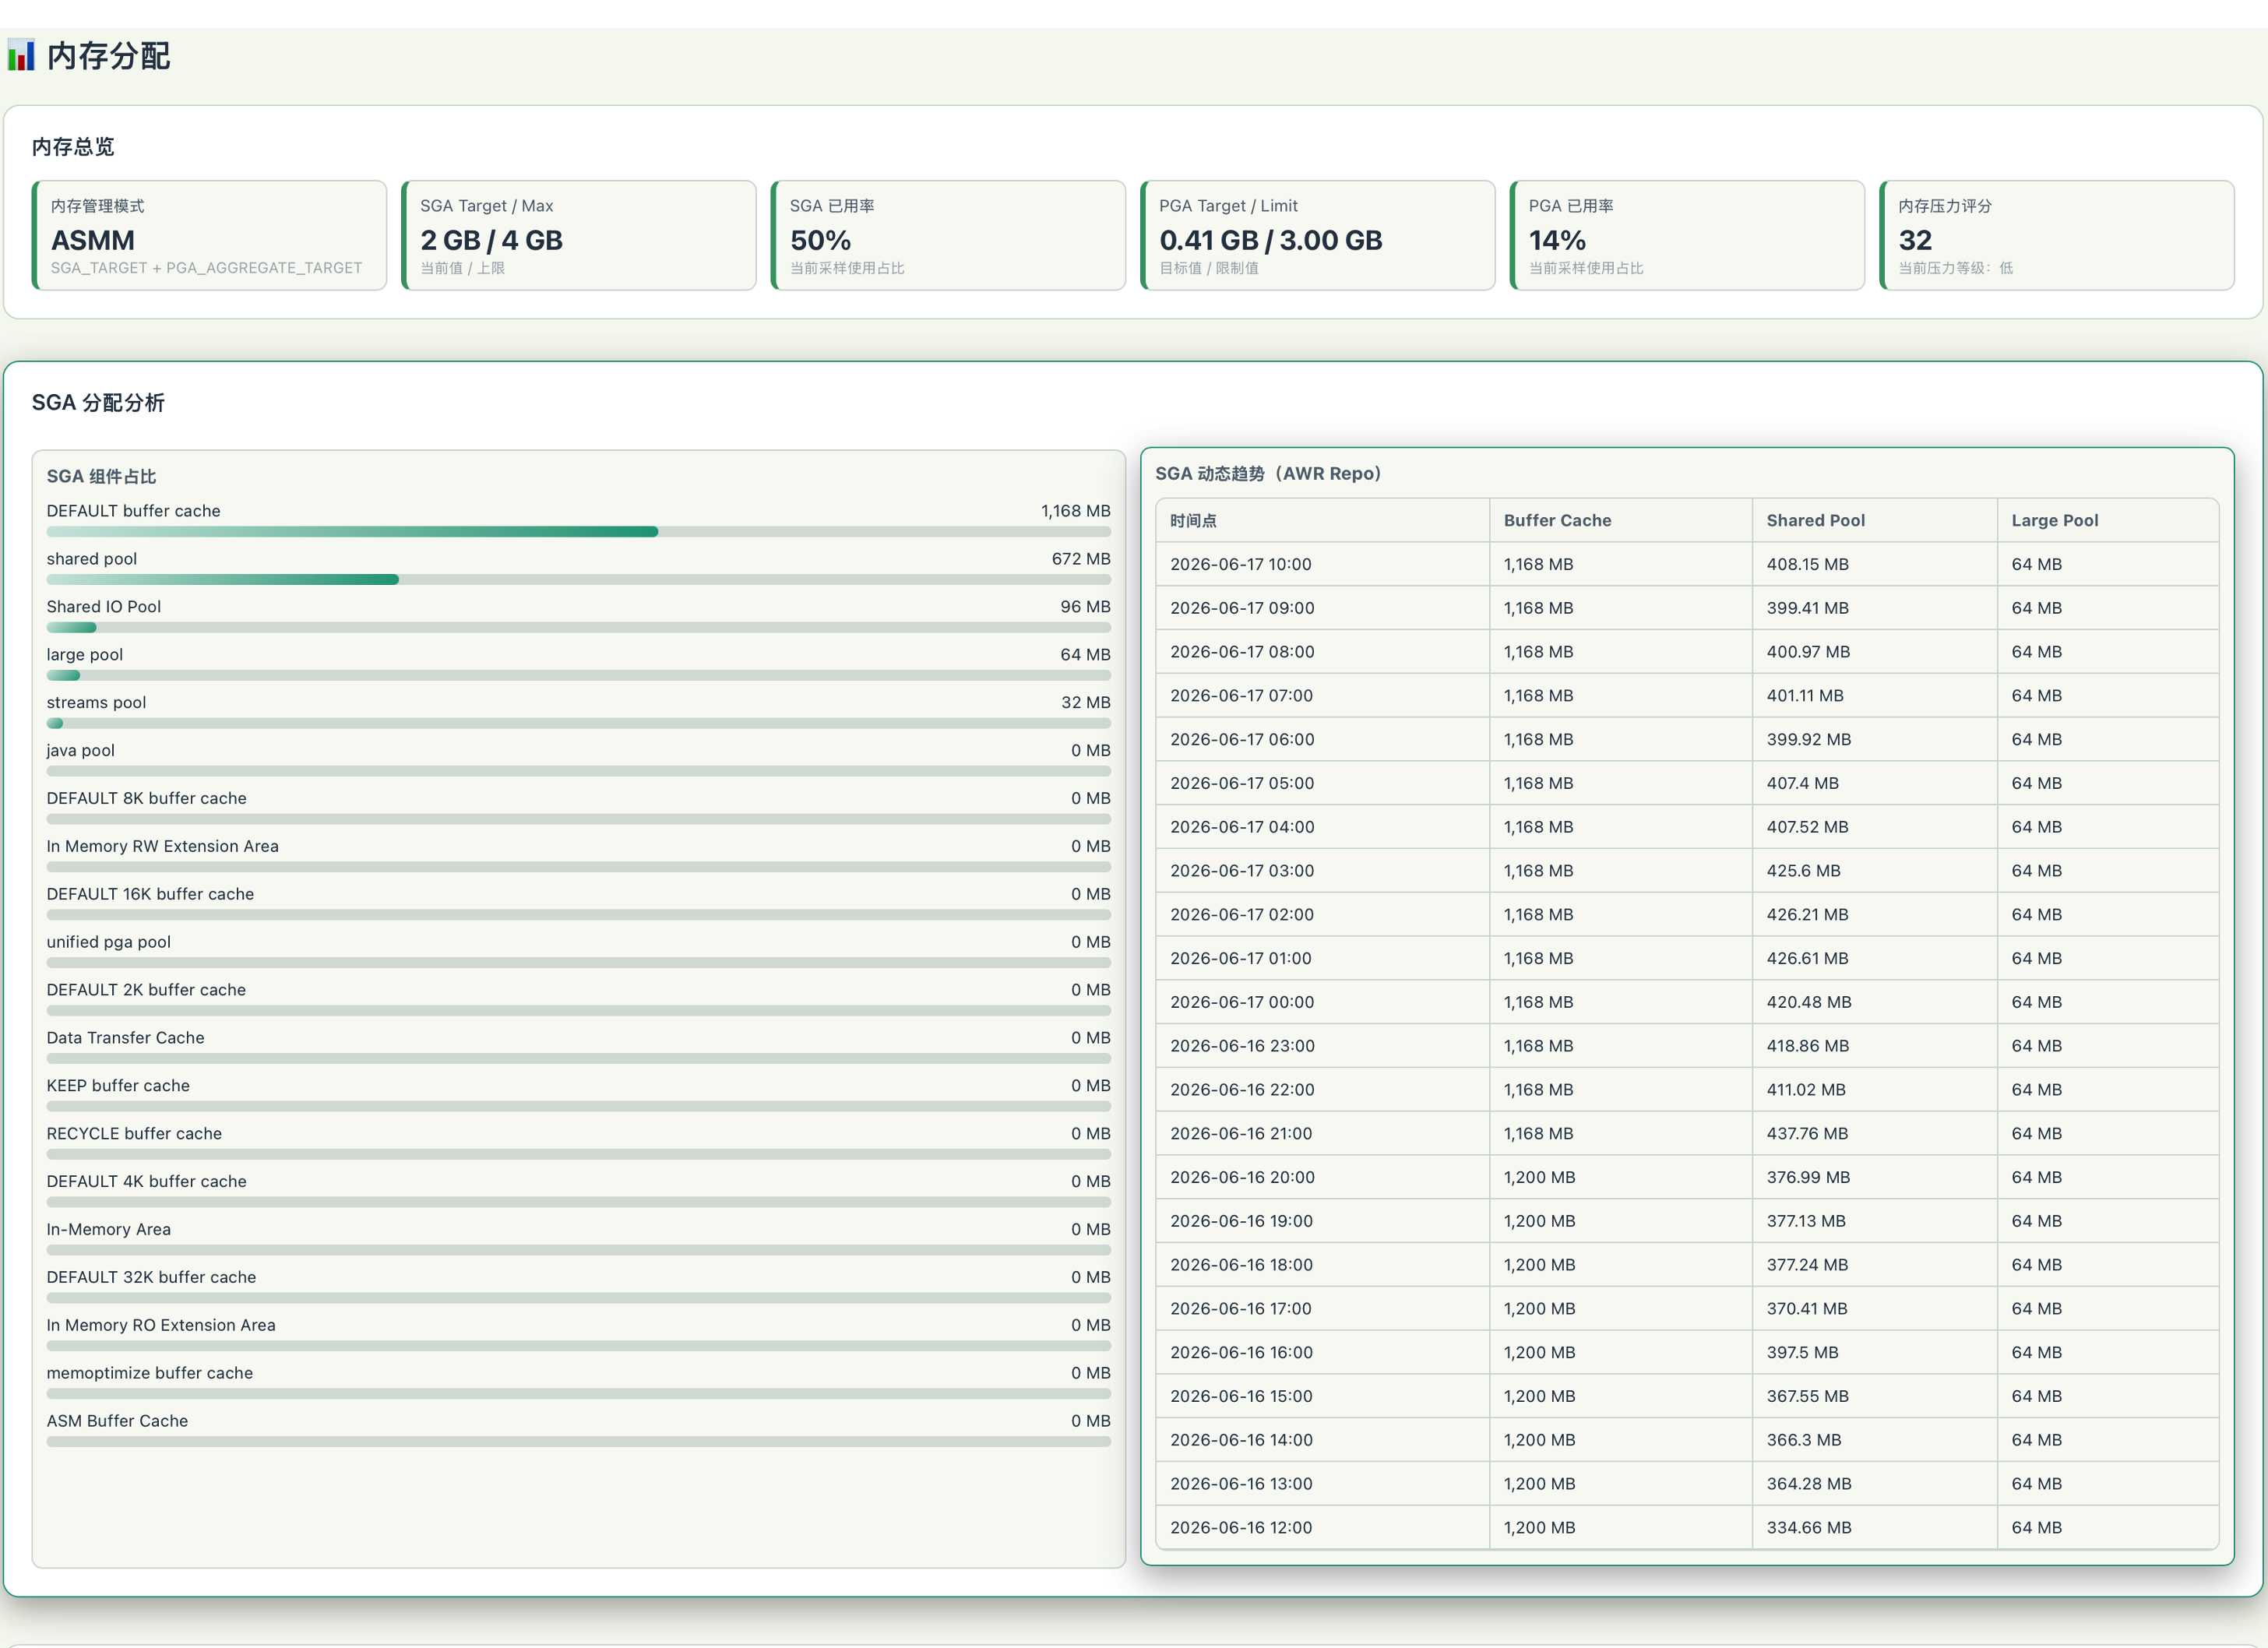This screenshot has width=2268, height=1648.
Task: Click the streams pool usage bar
Action: point(579,724)
